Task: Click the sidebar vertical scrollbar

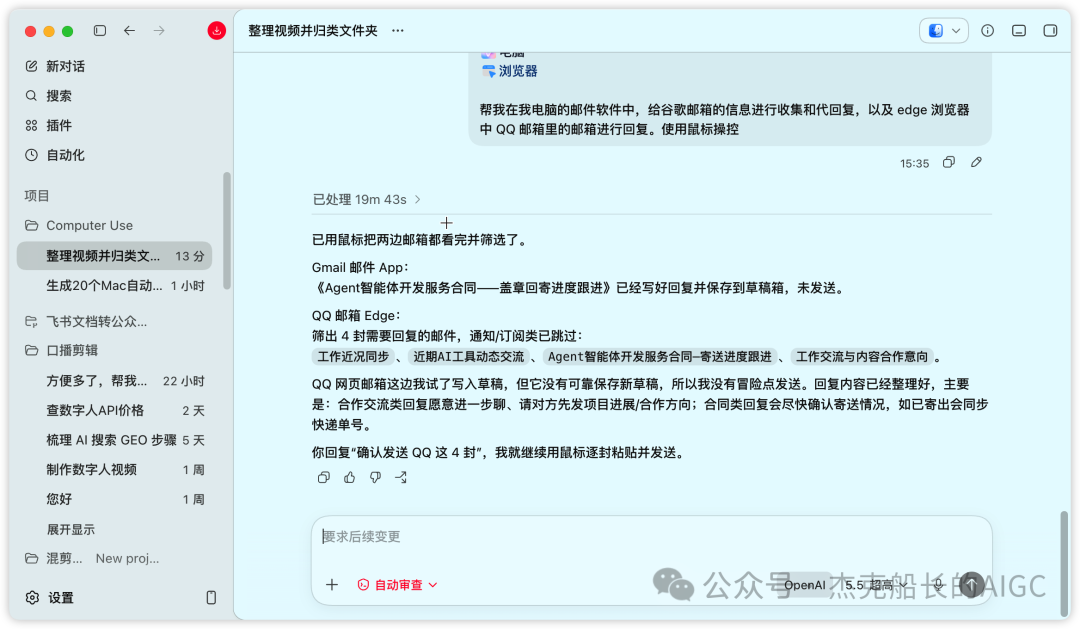Action: point(227,231)
